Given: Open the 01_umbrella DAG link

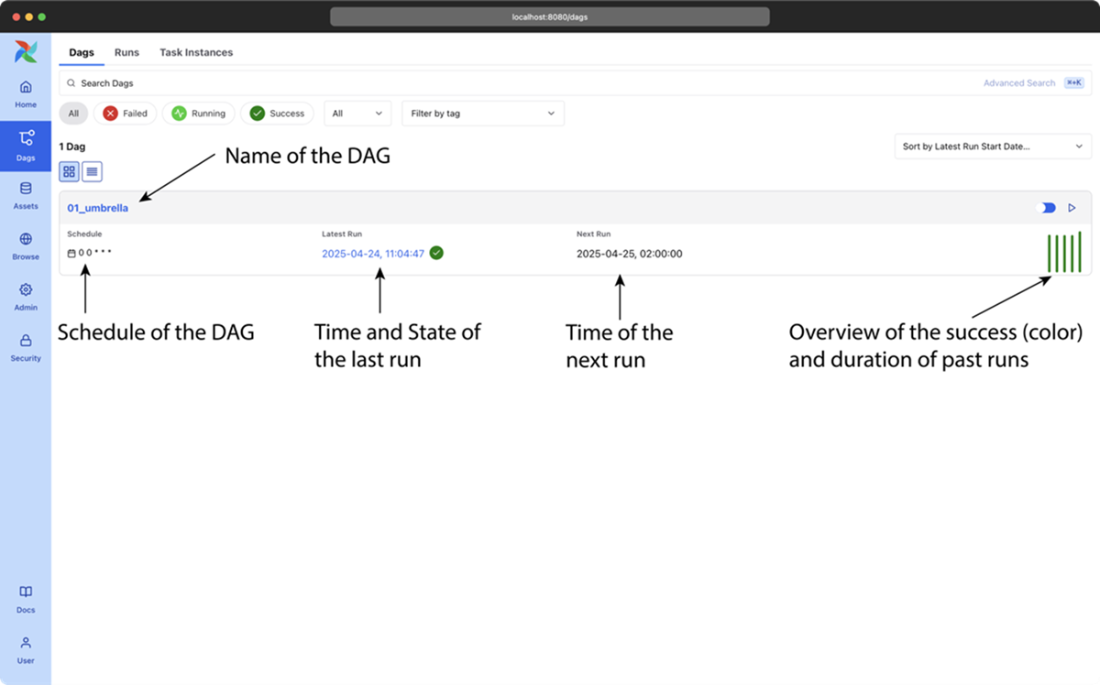Looking at the screenshot, I should pyautogui.click(x=98, y=208).
